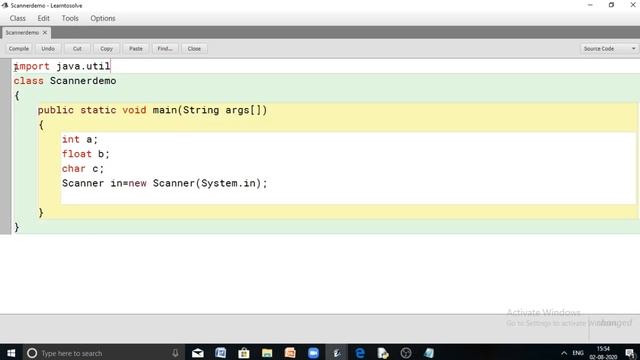This screenshot has height=360, width=640.
Task: Open the Edit menu
Action: (43, 18)
